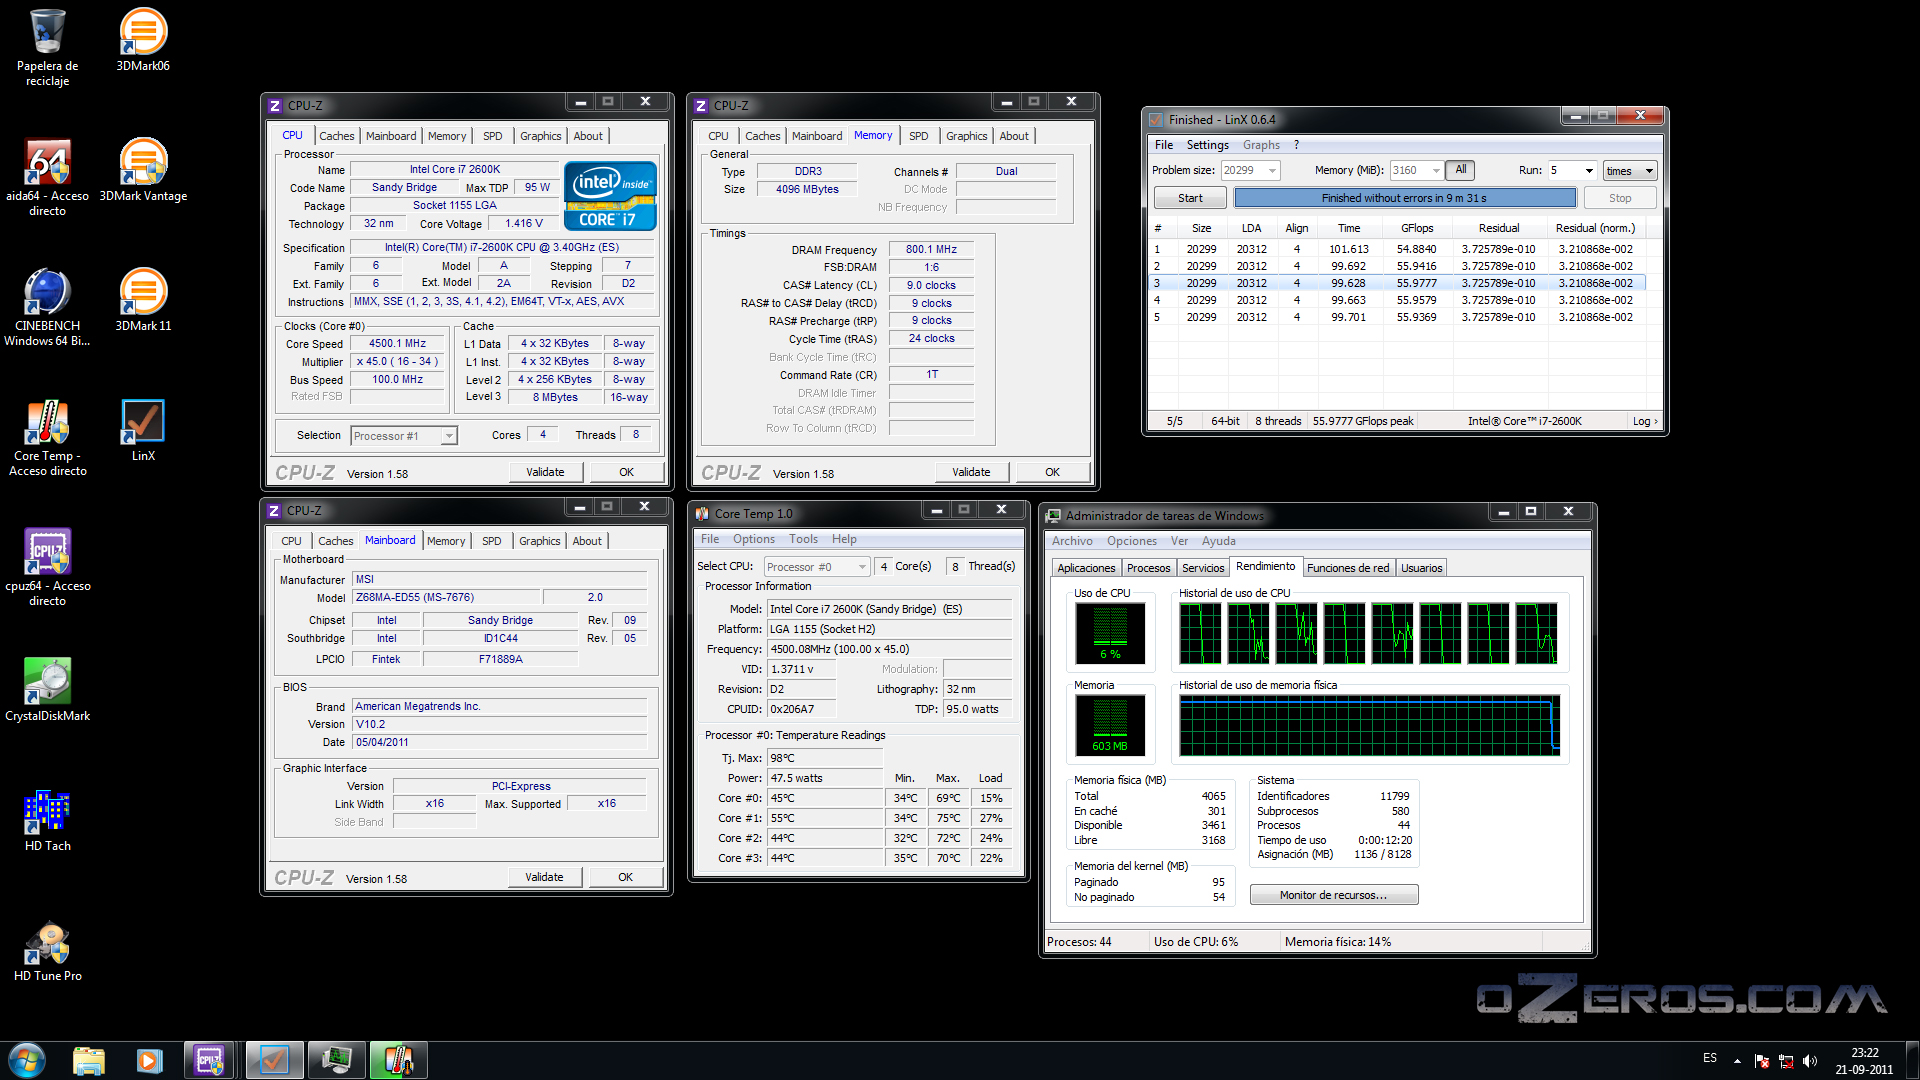Switch to the Aplicaciones tab in Task Manager

1086,568
